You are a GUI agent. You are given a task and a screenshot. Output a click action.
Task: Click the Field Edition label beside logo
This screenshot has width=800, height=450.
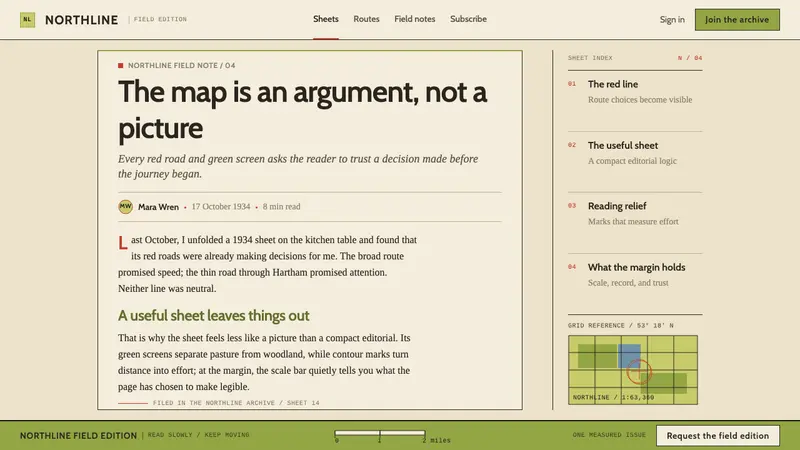pos(160,19)
